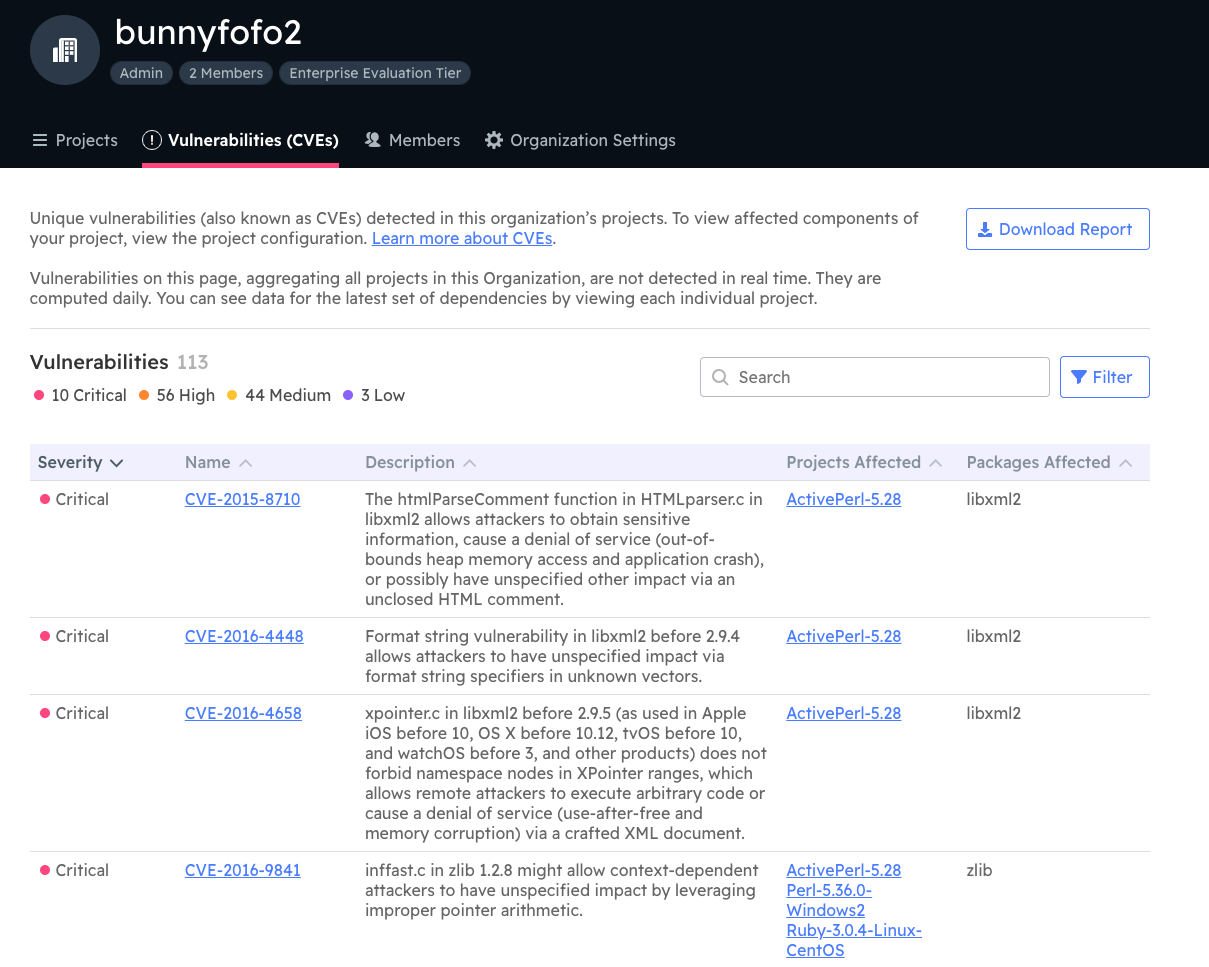Open the Filter button

pyautogui.click(x=1105, y=377)
